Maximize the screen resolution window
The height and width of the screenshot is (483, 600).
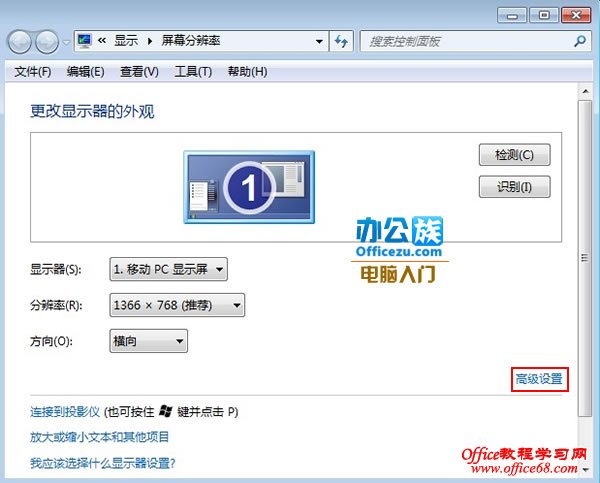[544, 16]
